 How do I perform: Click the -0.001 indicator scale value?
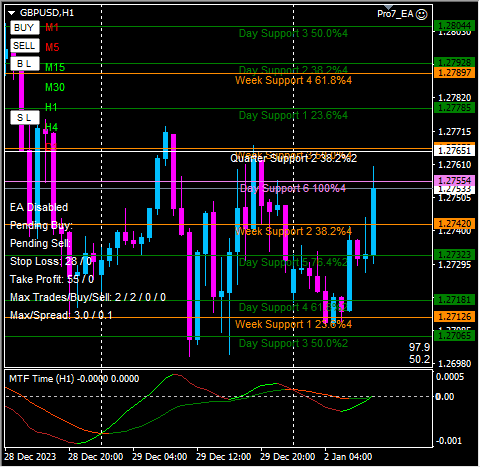pos(449,441)
